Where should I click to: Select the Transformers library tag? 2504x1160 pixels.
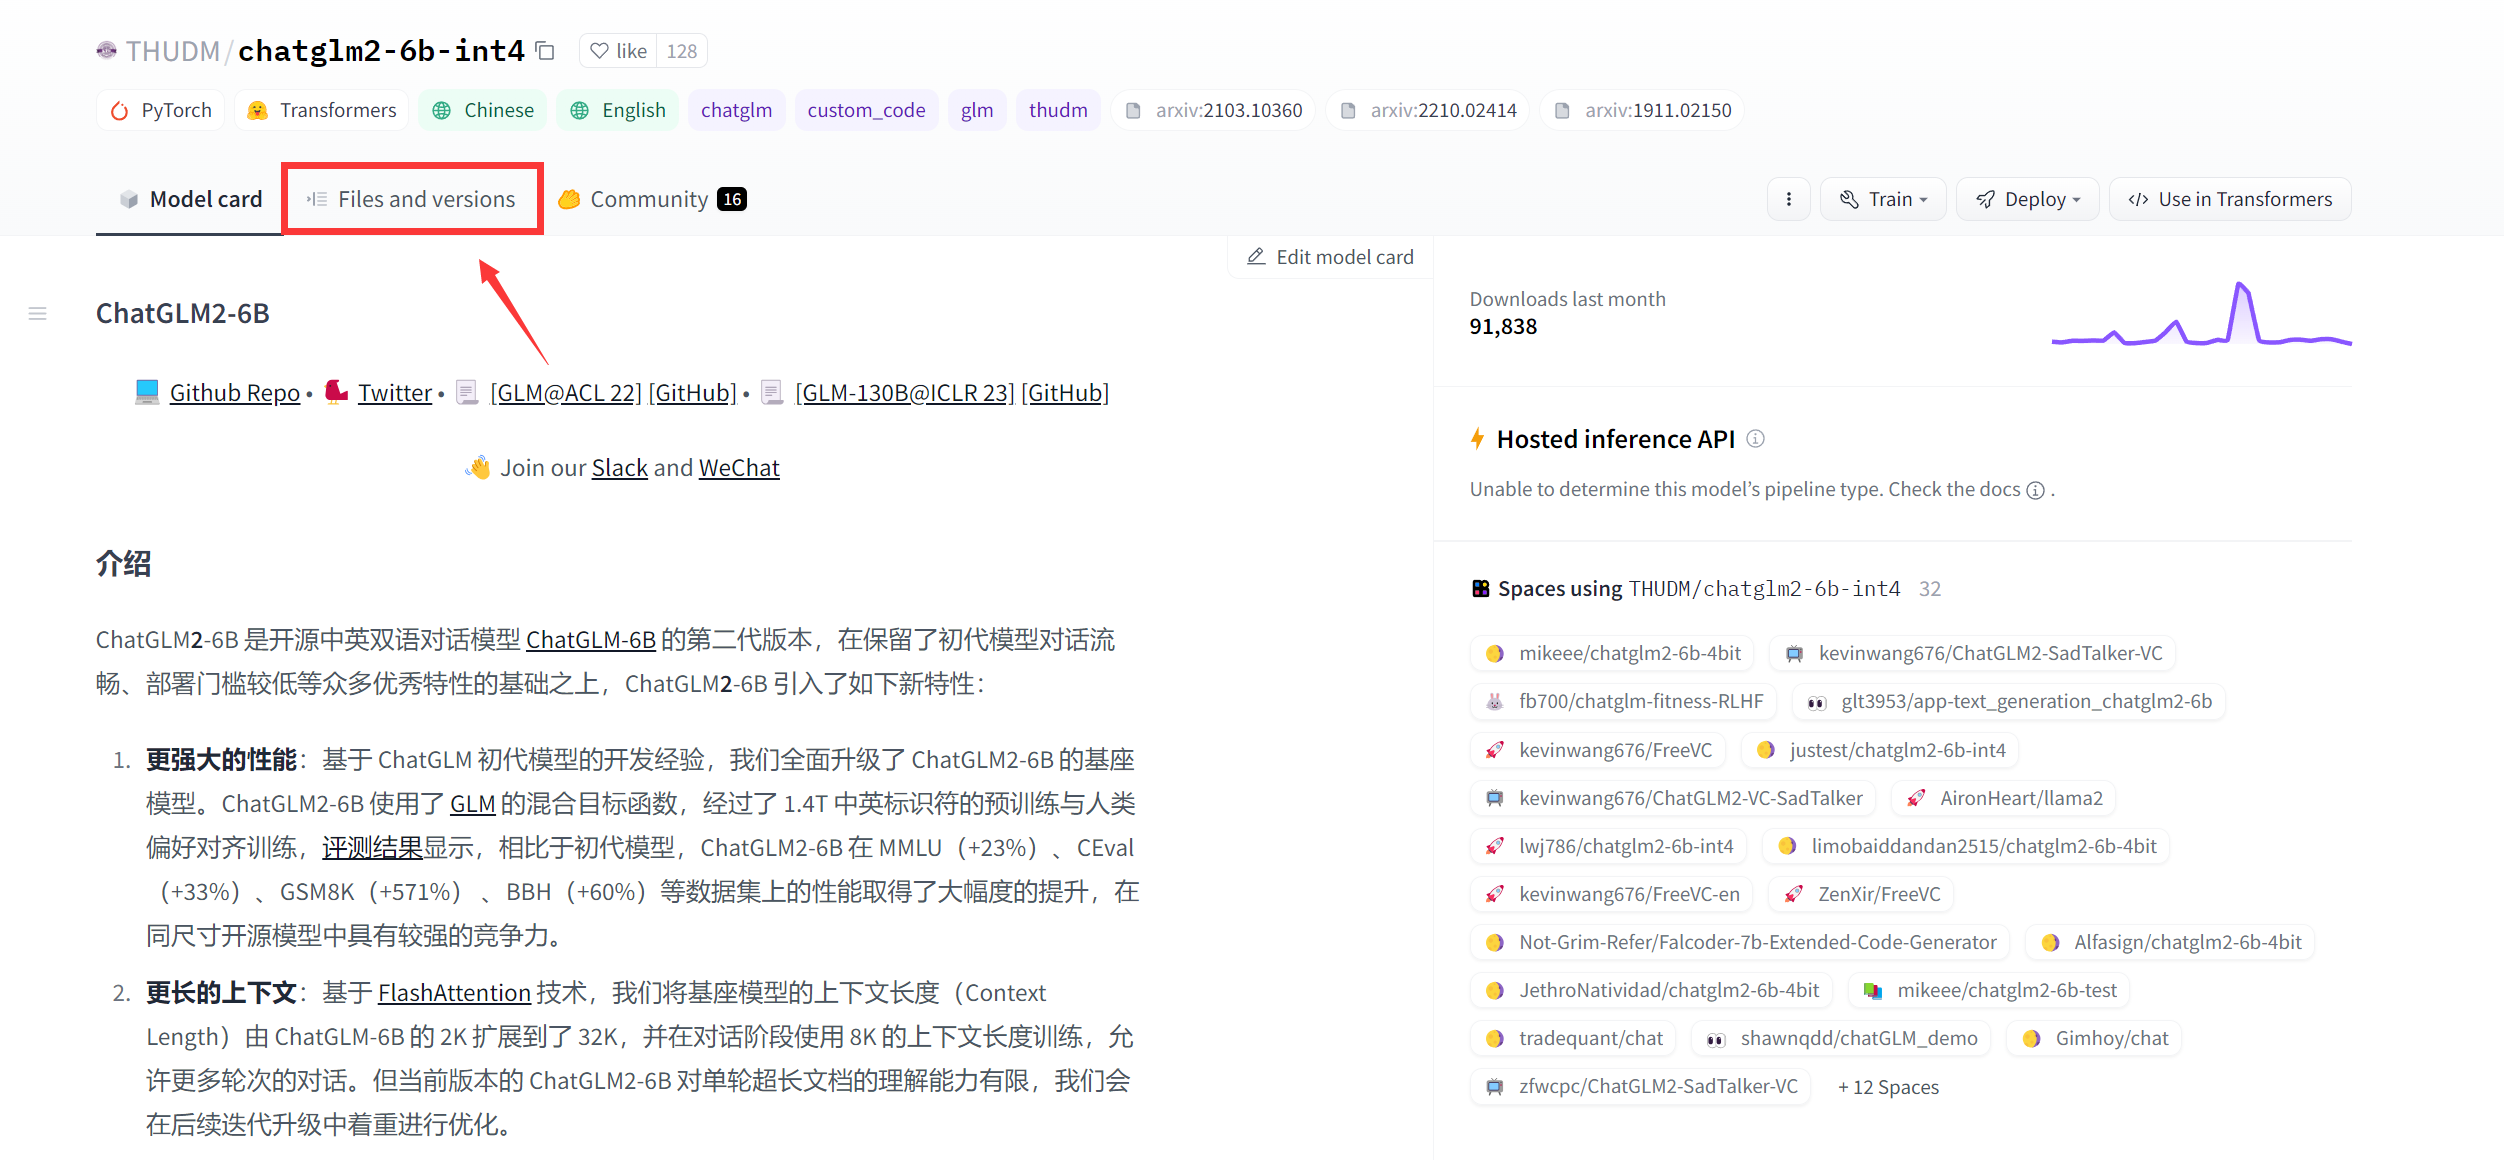pos(322,110)
